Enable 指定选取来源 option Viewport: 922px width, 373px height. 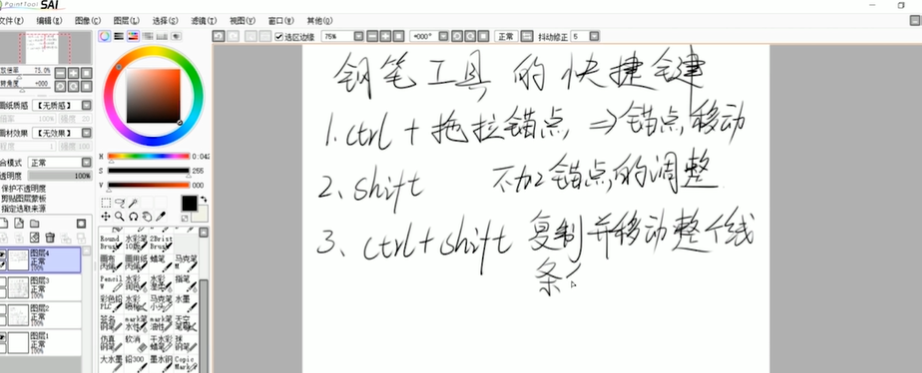[x=24, y=208]
